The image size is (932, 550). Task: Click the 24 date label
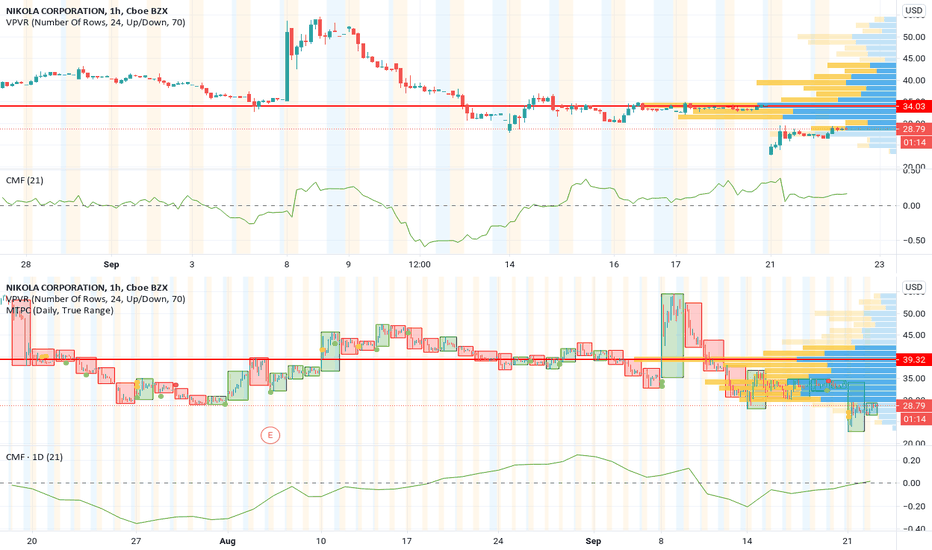498,541
